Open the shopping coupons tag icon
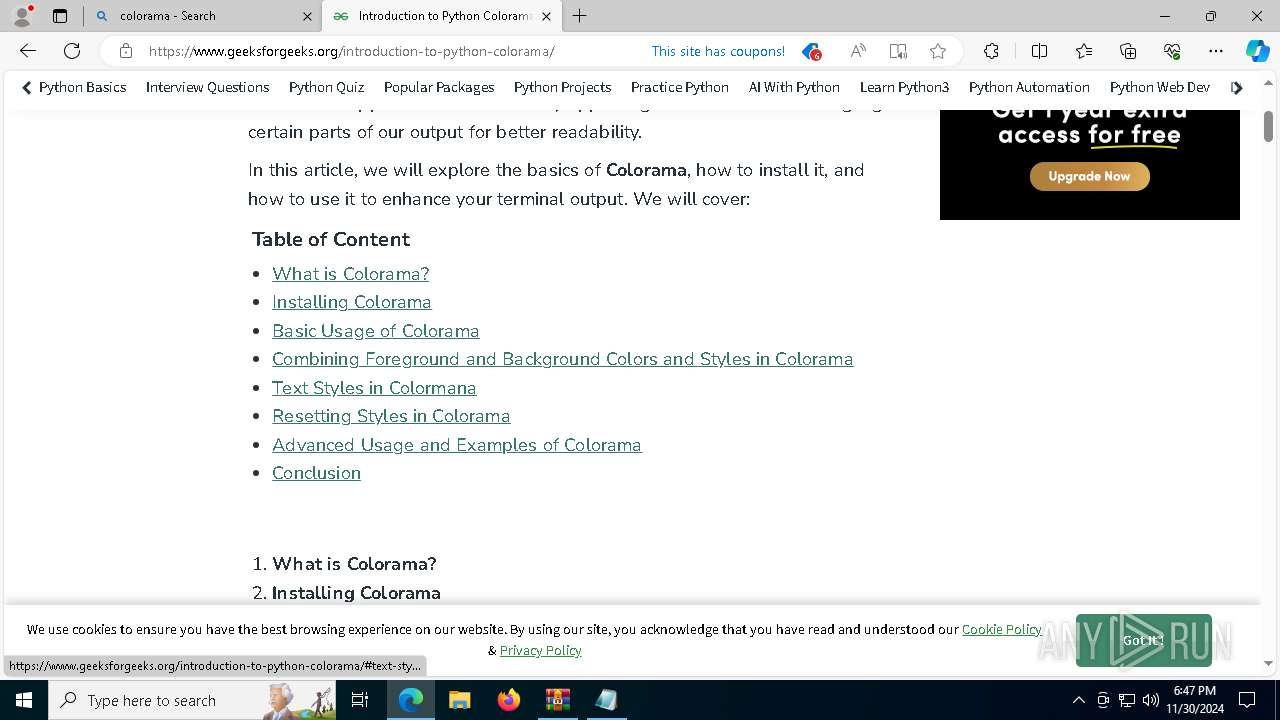 click(x=811, y=51)
